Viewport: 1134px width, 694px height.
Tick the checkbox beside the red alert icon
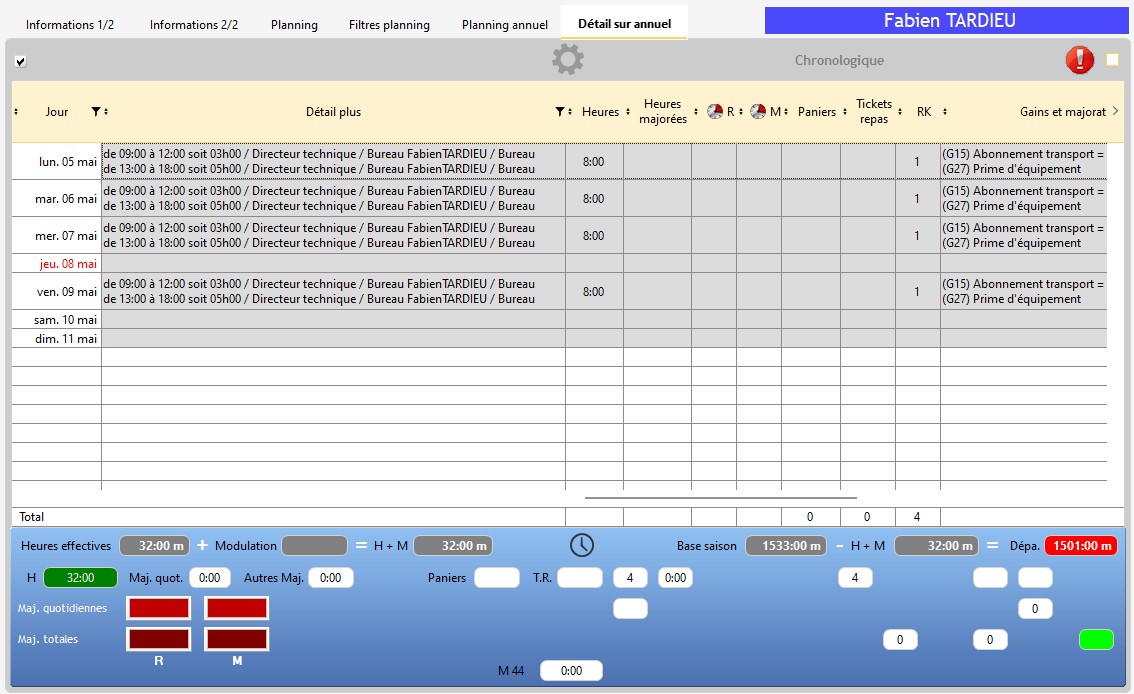tap(1112, 60)
